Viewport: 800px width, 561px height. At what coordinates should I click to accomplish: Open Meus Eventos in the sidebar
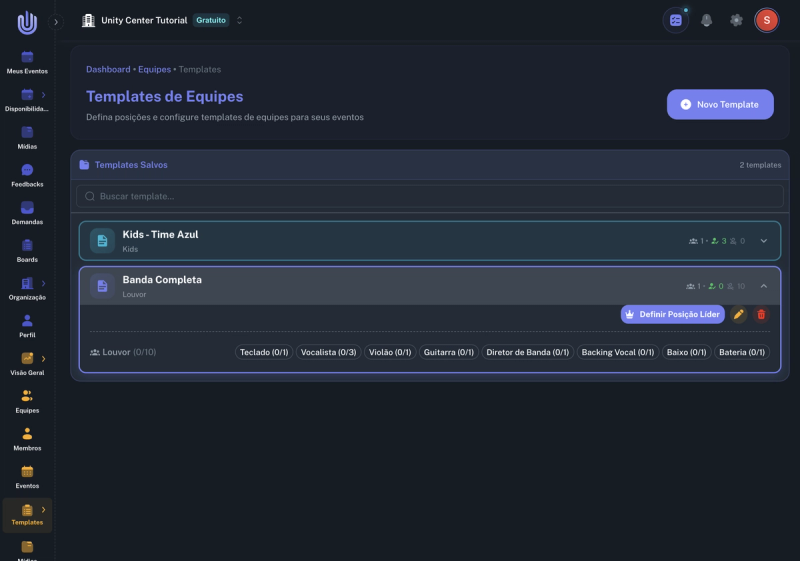[27, 63]
